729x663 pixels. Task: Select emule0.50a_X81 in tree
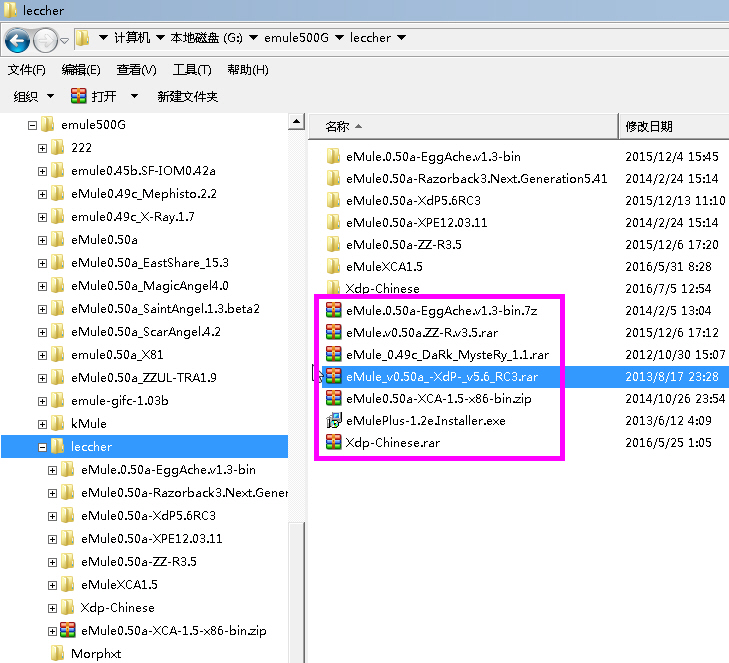[x=117, y=355]
